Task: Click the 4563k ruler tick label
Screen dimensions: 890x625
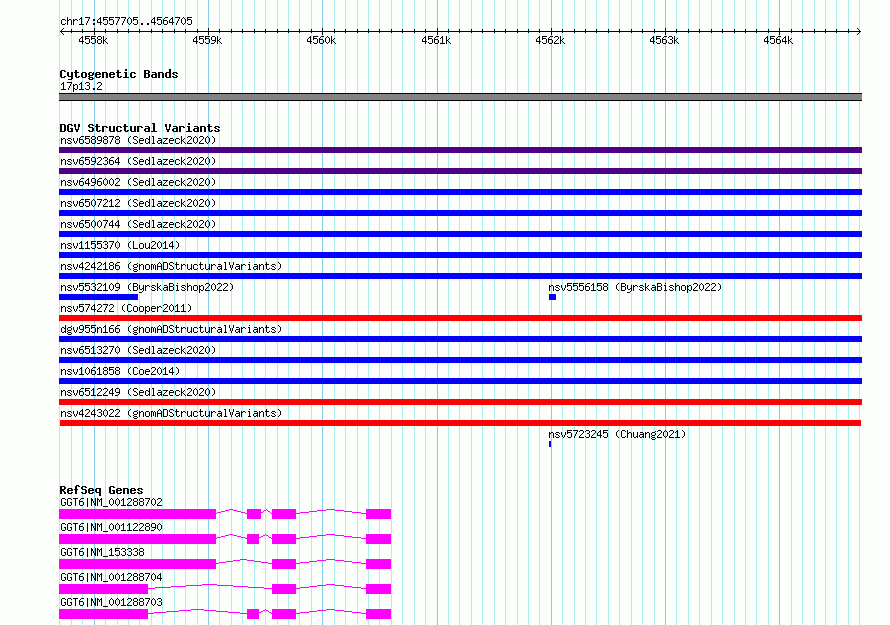Action: click(x=664, y=40)
